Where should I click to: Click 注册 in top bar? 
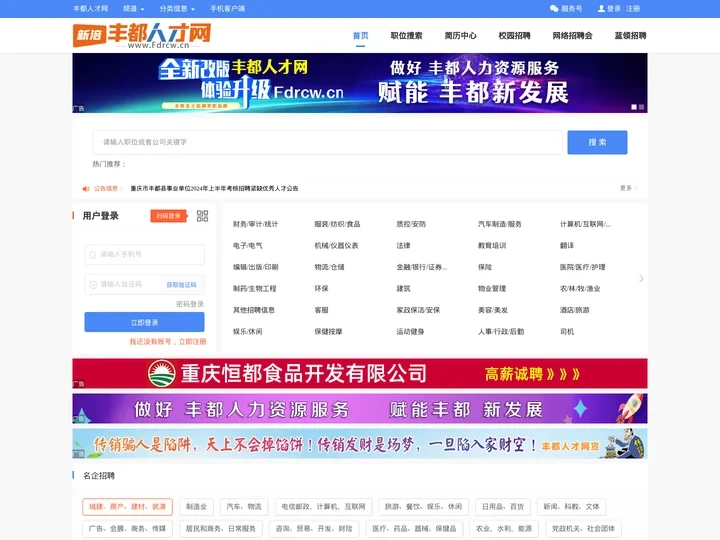click(x=633, y=9)
